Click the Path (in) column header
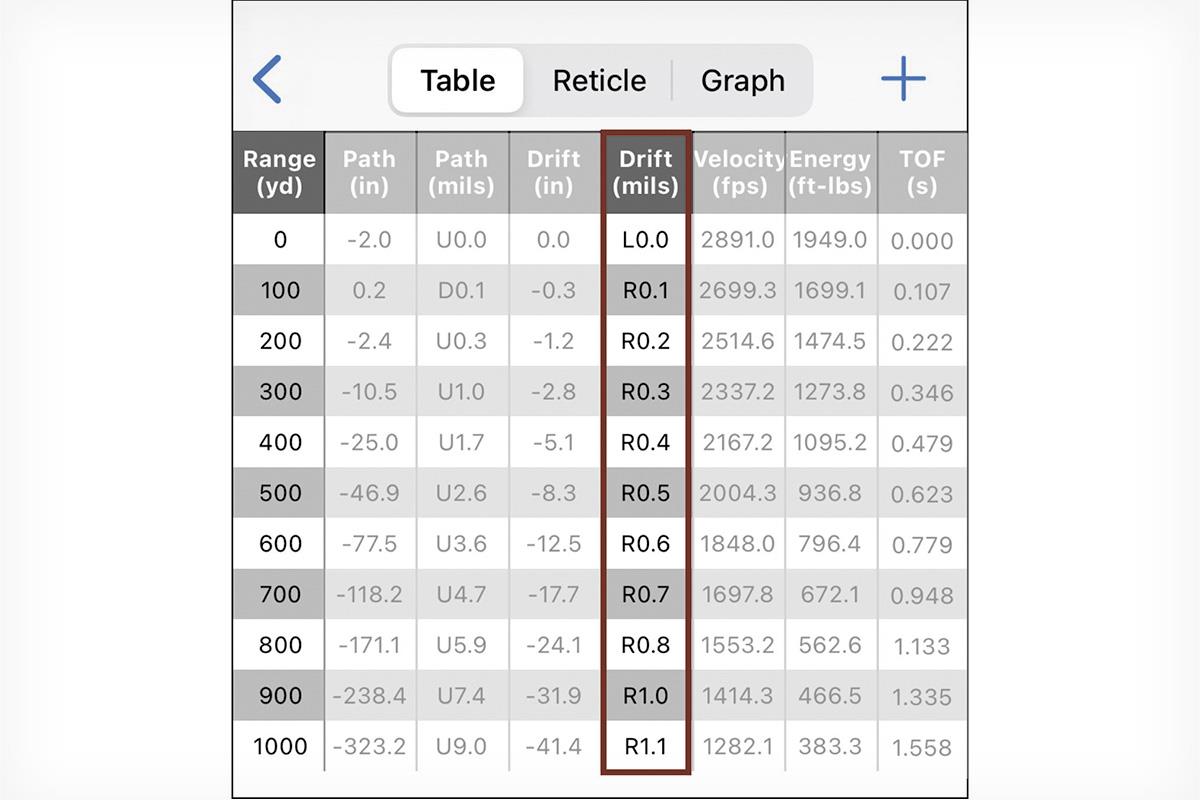The height and width of the screenshot is (800, 1200). [369, 172]
